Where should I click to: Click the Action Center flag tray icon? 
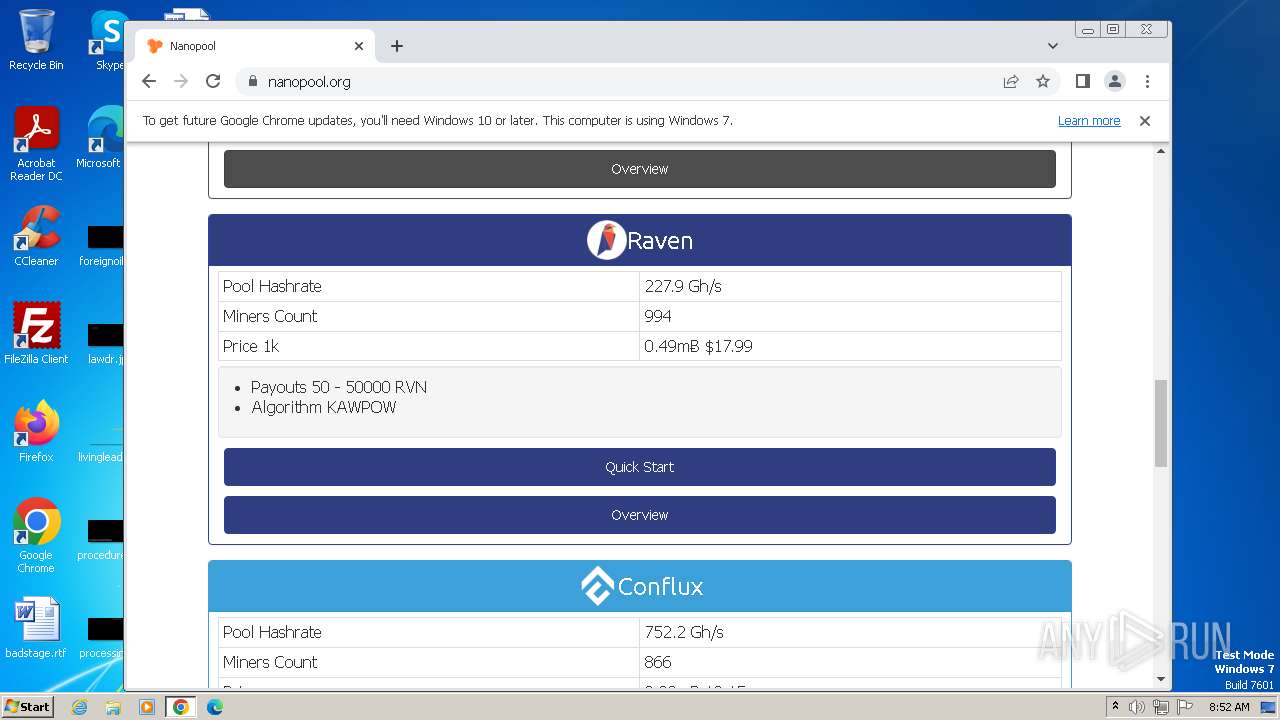[x=1183, y=707]
